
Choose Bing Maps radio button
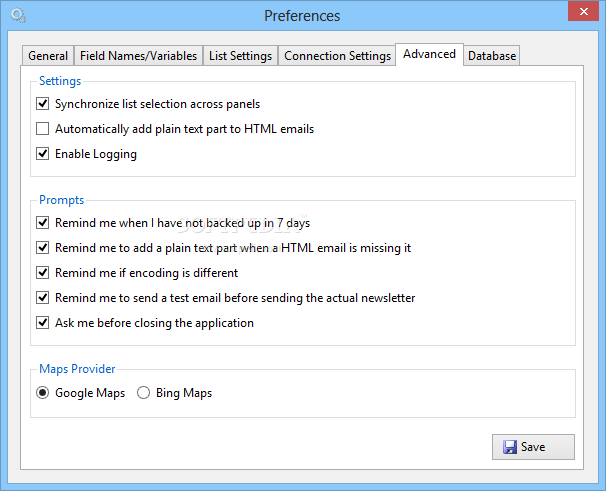[143, 393]
